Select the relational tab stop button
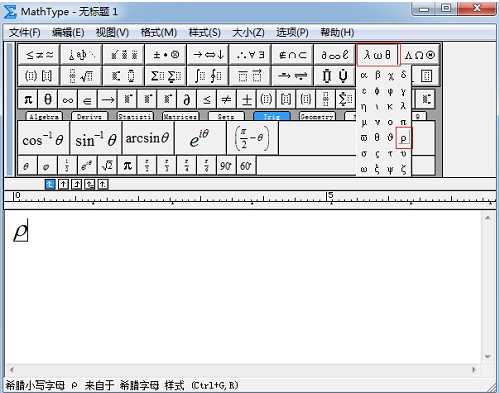Image resolution: width=499 pixels, height=393 pixels. [90, 184]
